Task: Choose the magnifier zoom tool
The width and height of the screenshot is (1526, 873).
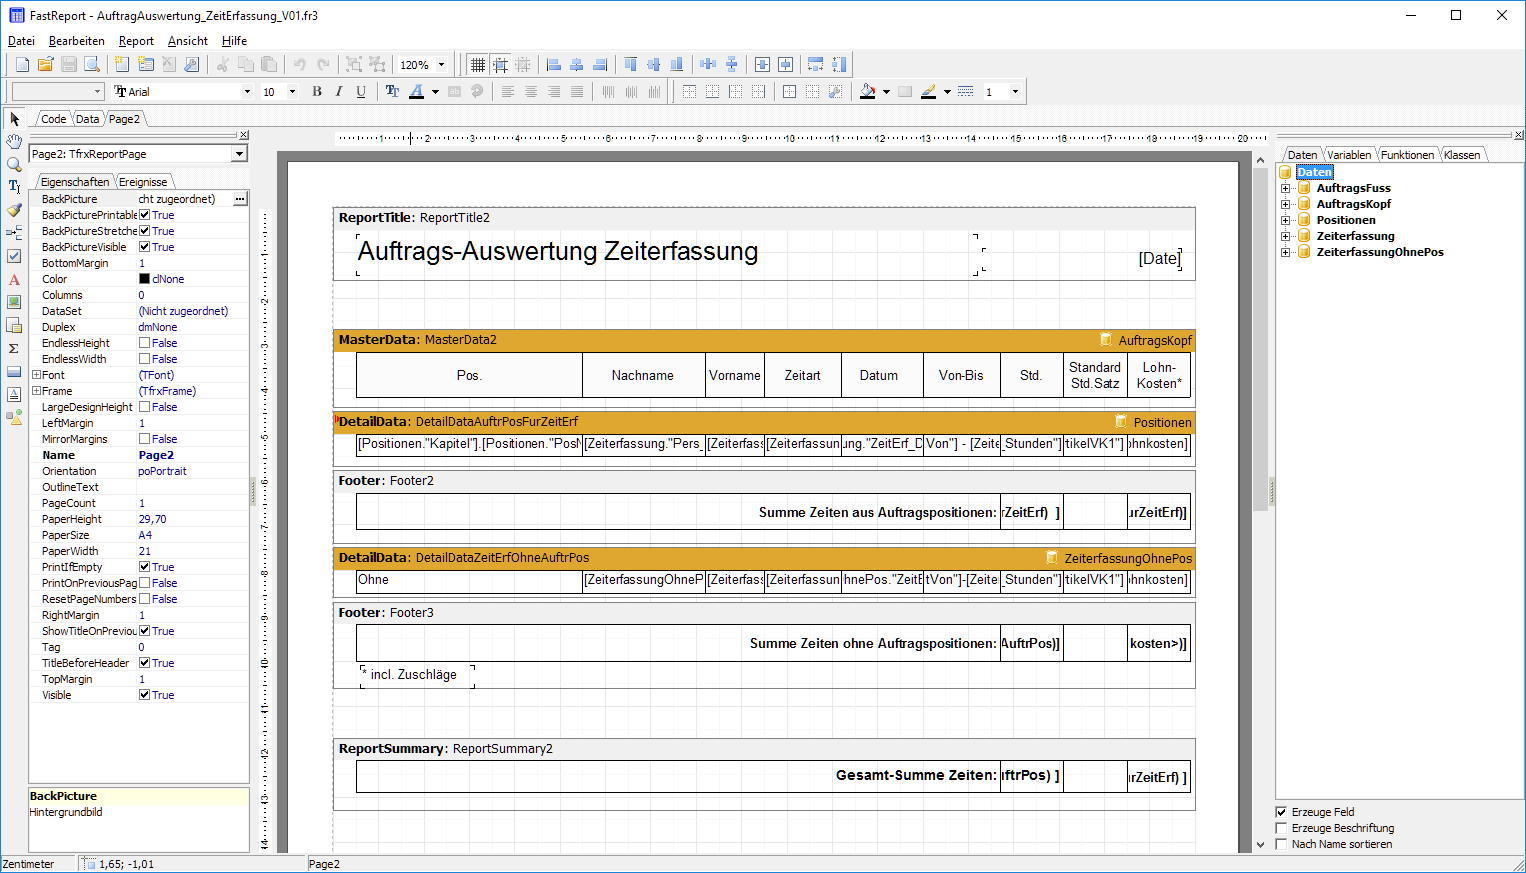Action: (x=14, y=164)
